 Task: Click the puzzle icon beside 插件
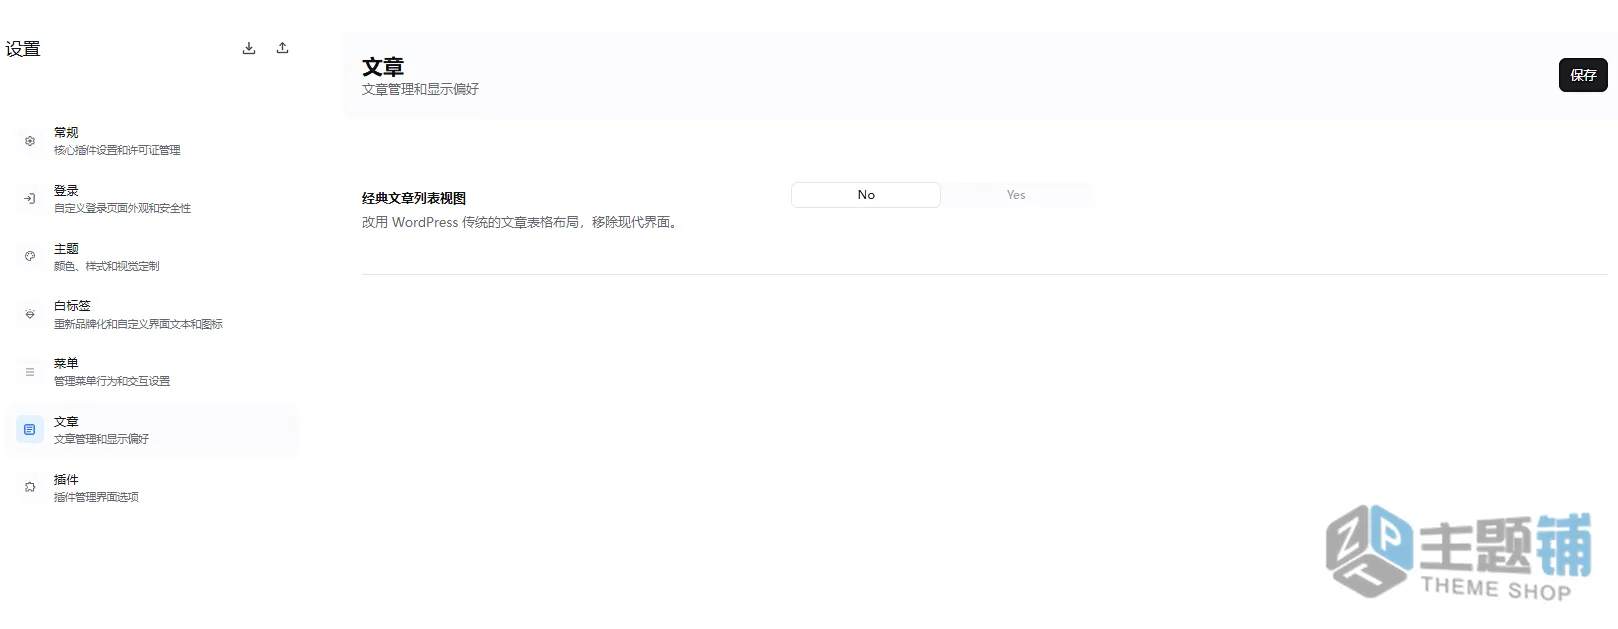click(x=30, y=487)
